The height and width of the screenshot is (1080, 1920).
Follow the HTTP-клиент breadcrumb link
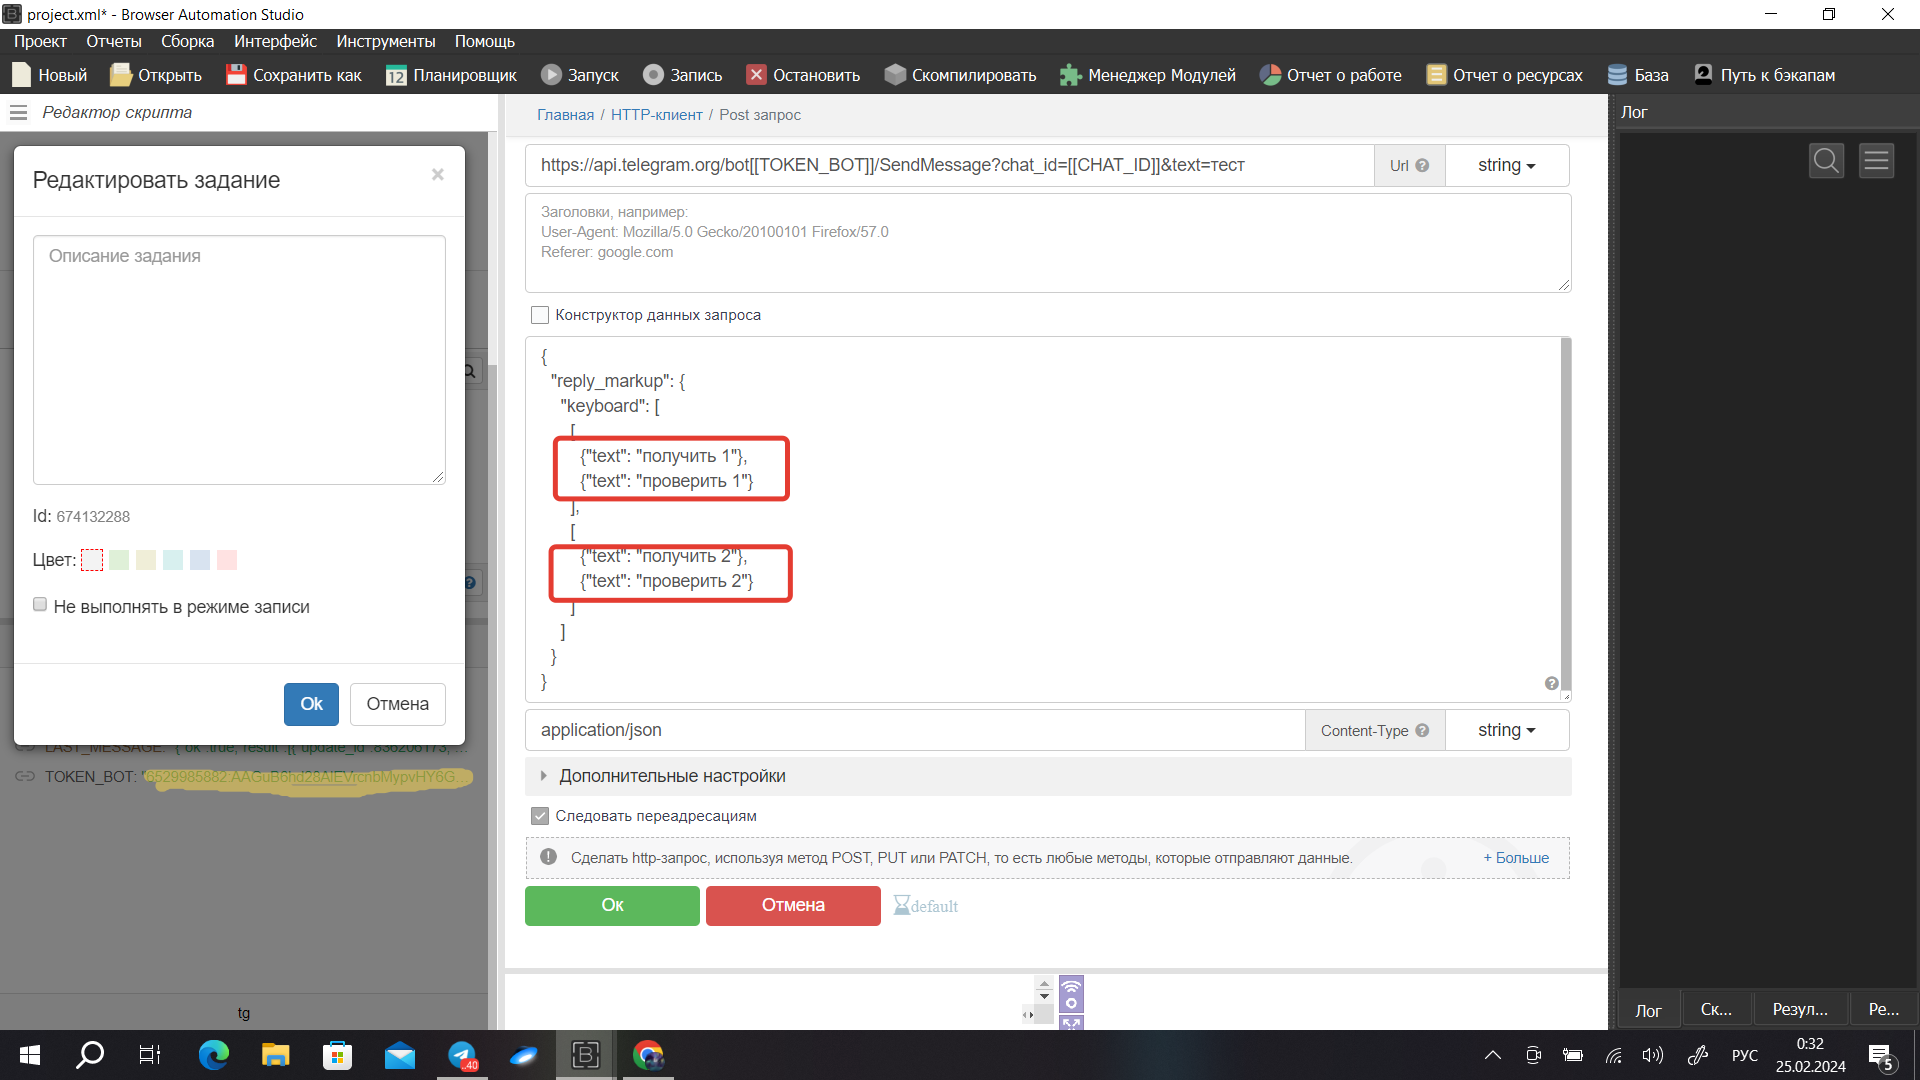tap(656, 115)
